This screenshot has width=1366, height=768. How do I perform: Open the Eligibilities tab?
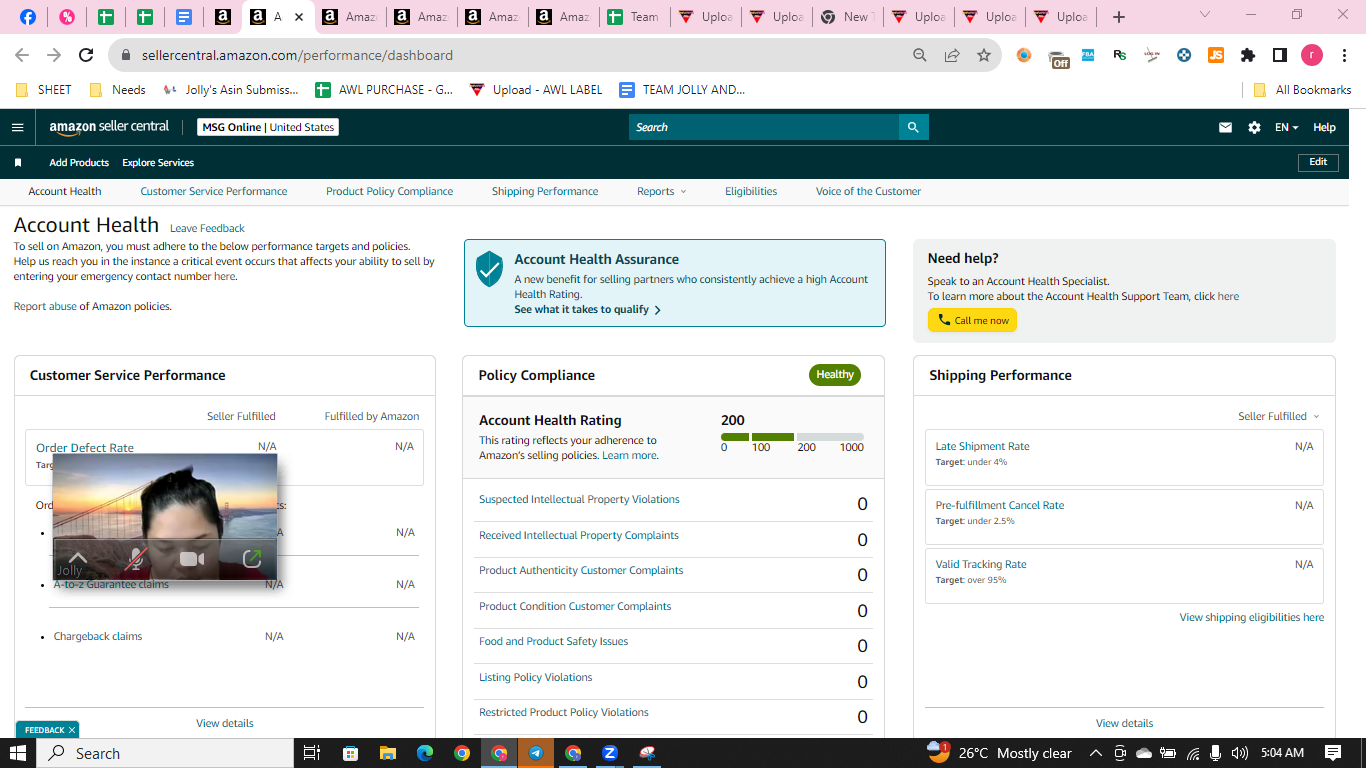(751, 191)
